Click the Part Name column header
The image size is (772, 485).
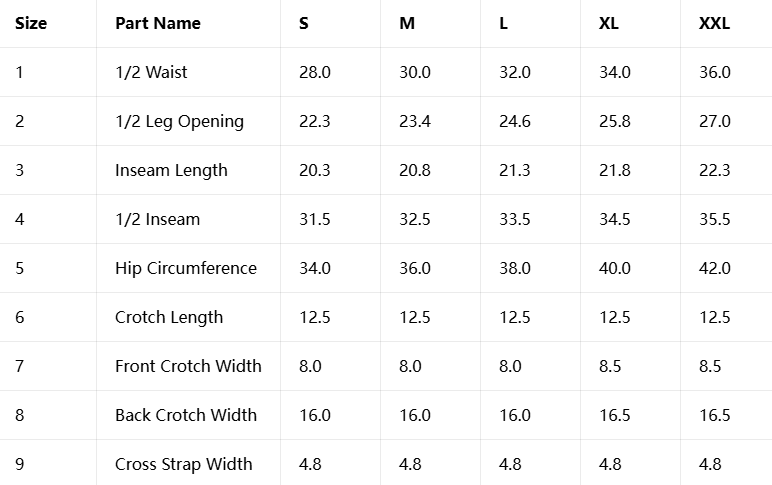[x=158, y=23]
